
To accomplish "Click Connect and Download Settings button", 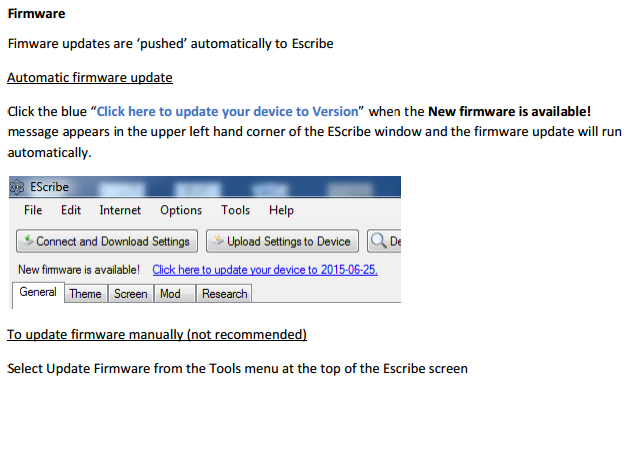I will (106, 241).
